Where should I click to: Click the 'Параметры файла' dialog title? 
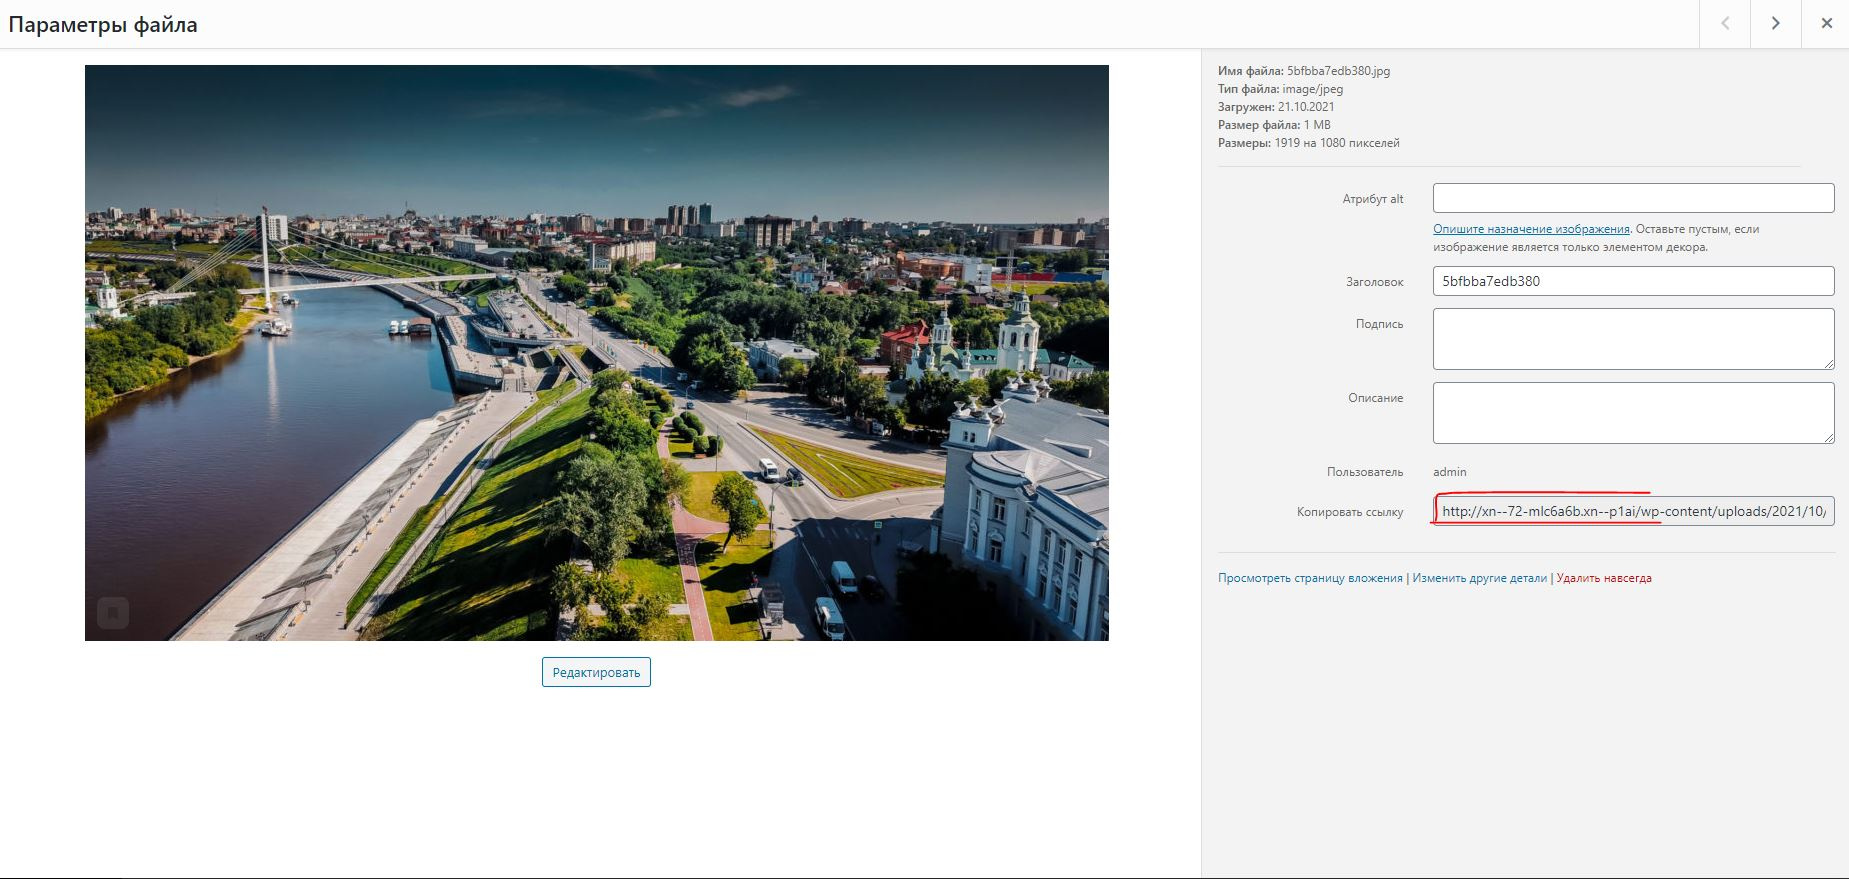click(x=103, y=25)
